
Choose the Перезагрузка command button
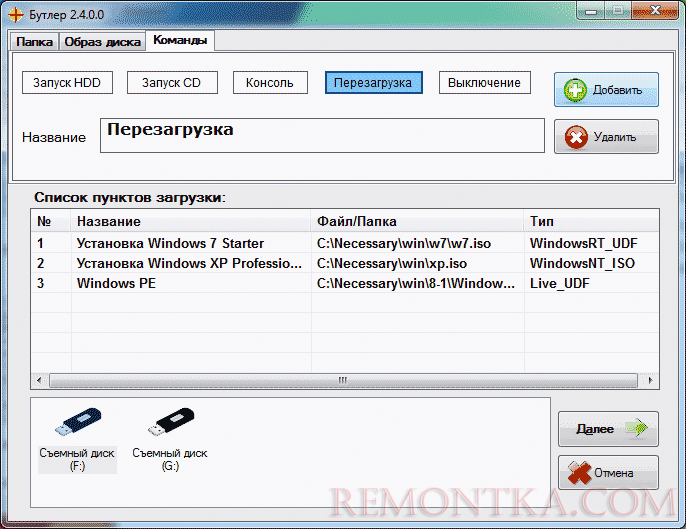374,83
